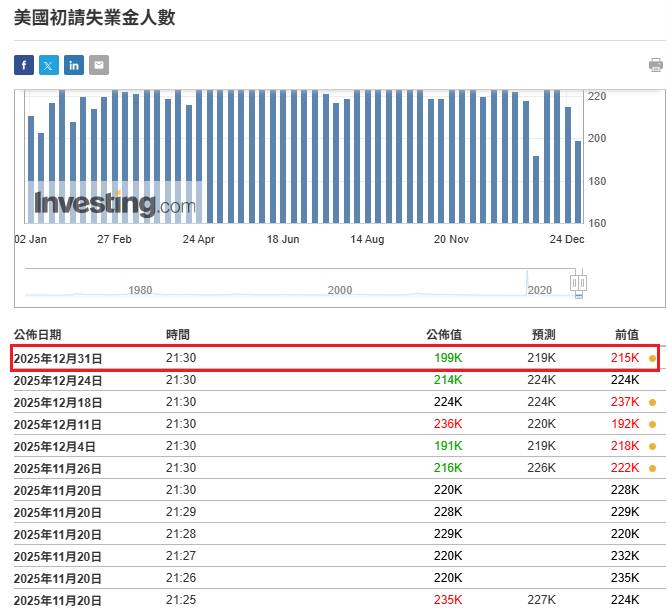667x613 pixels.
Task: Share the page on LinkedIn
Action: click(74, 65)
